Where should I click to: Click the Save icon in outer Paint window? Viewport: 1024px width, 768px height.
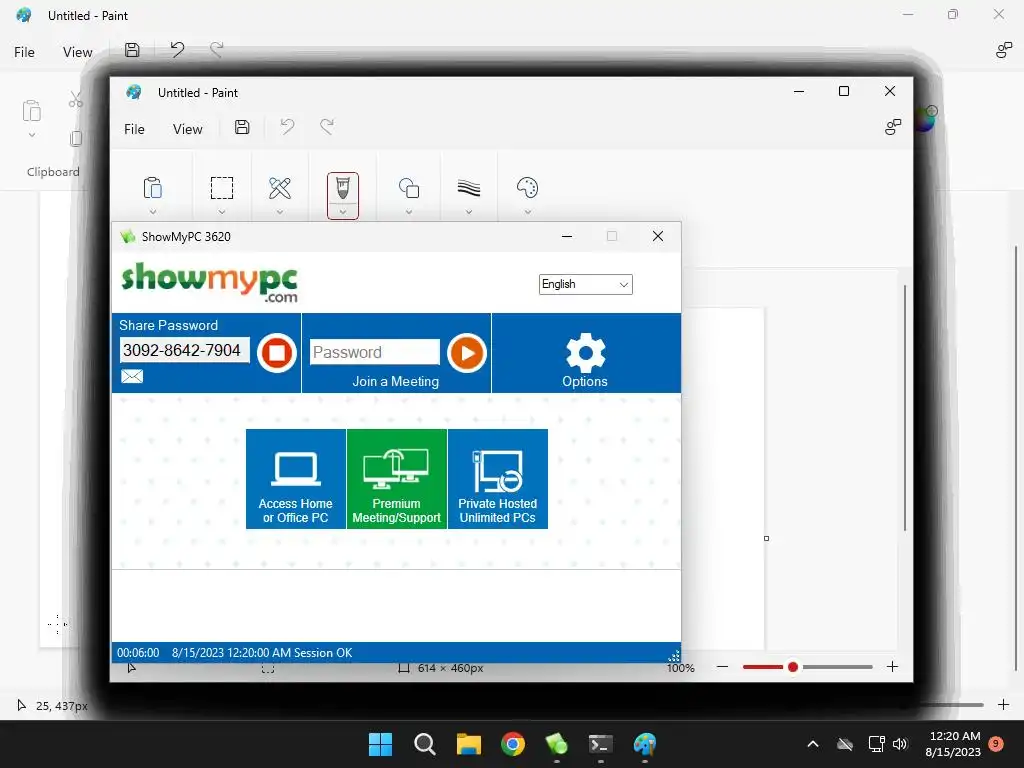132,50
